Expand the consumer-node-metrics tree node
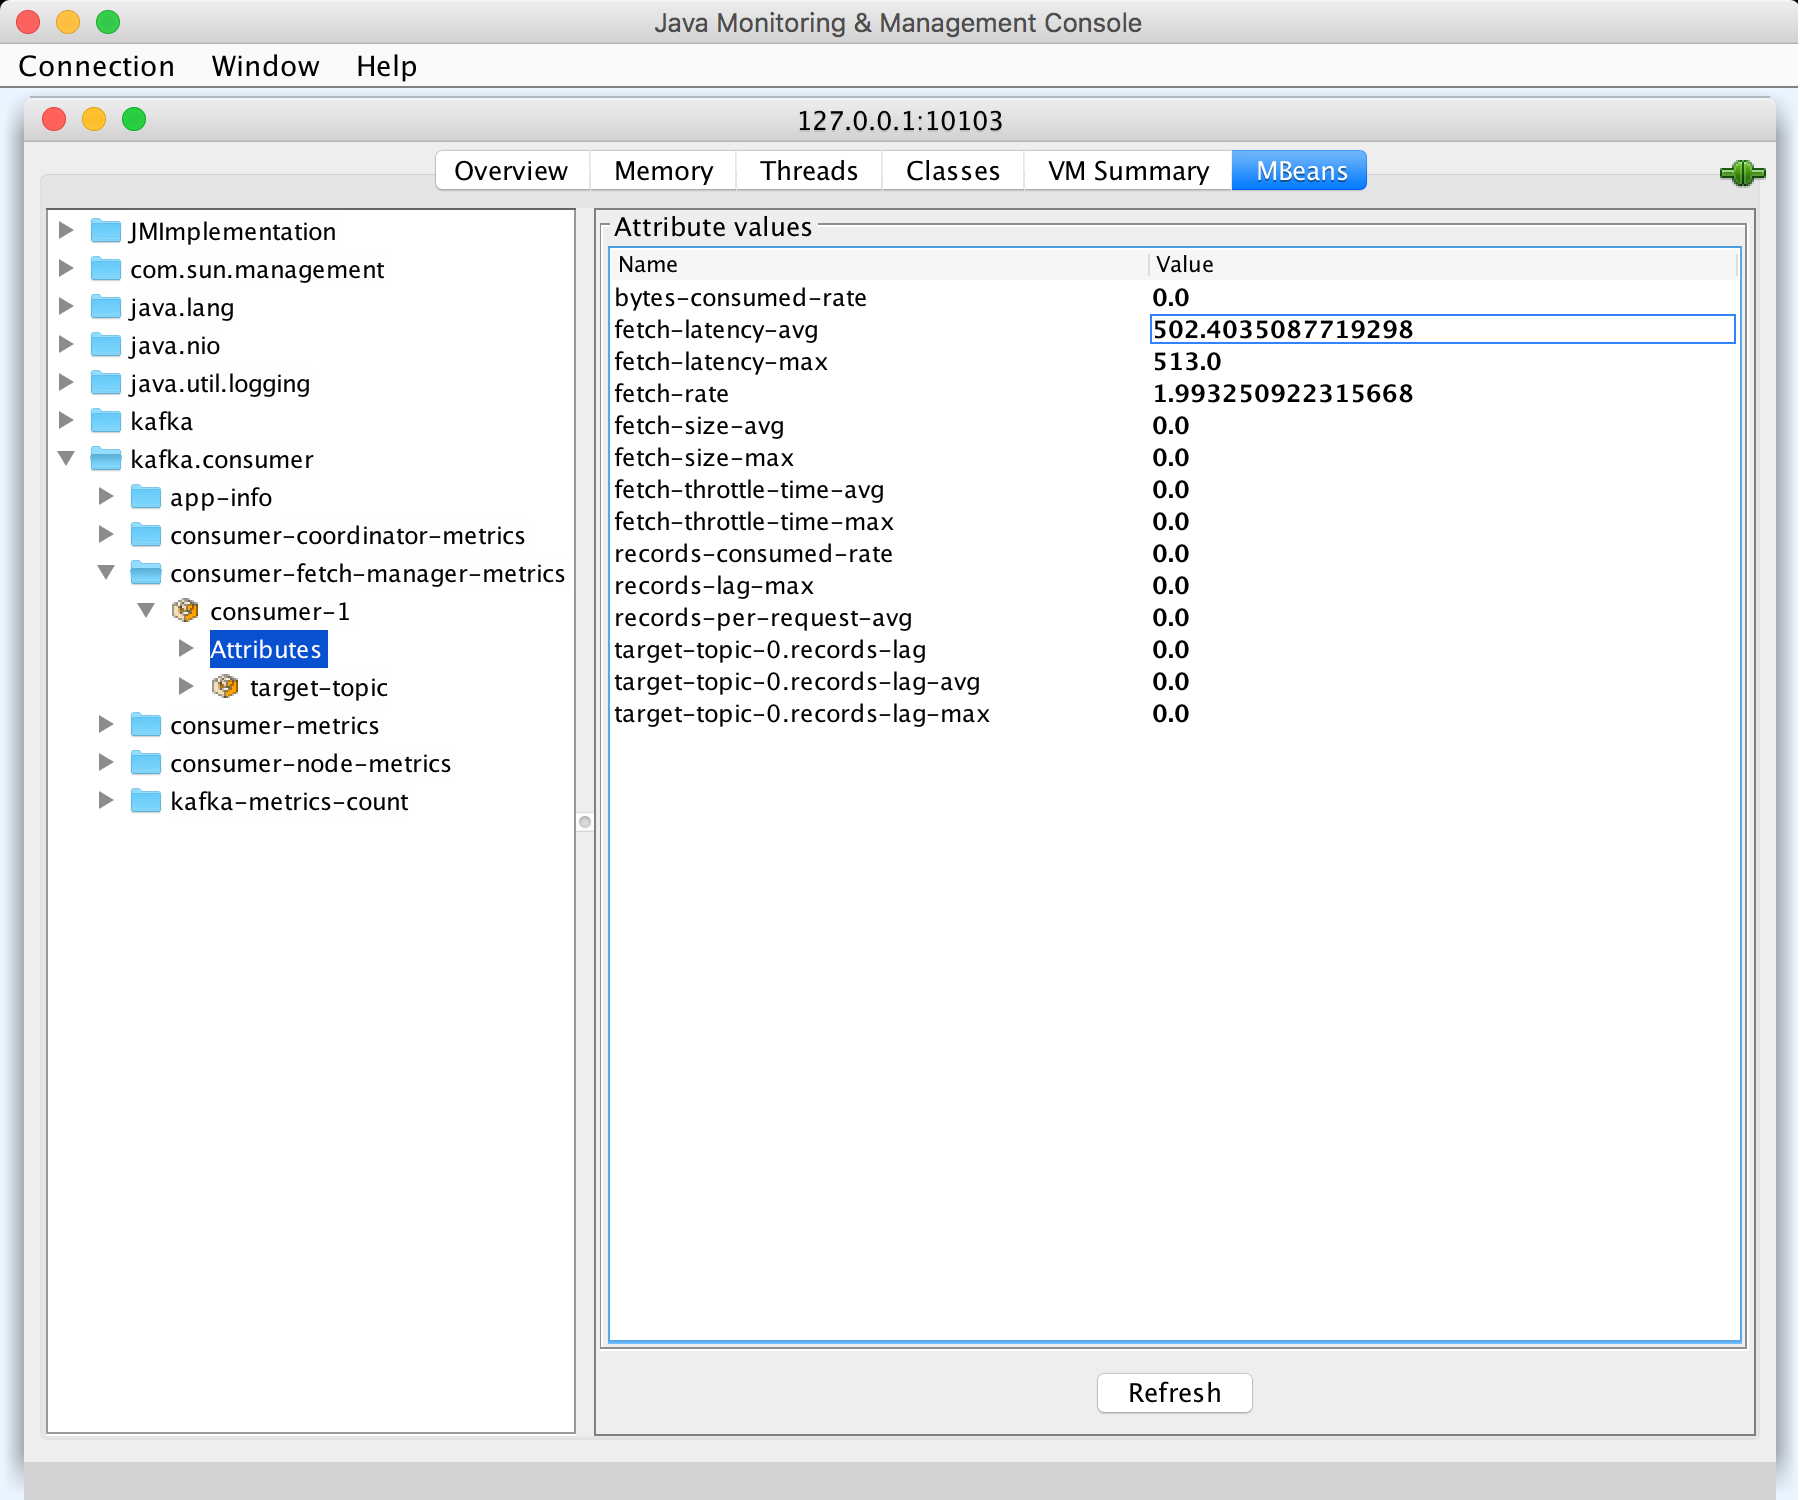This screenshot has width=1800, height=1500. (106, 762)
